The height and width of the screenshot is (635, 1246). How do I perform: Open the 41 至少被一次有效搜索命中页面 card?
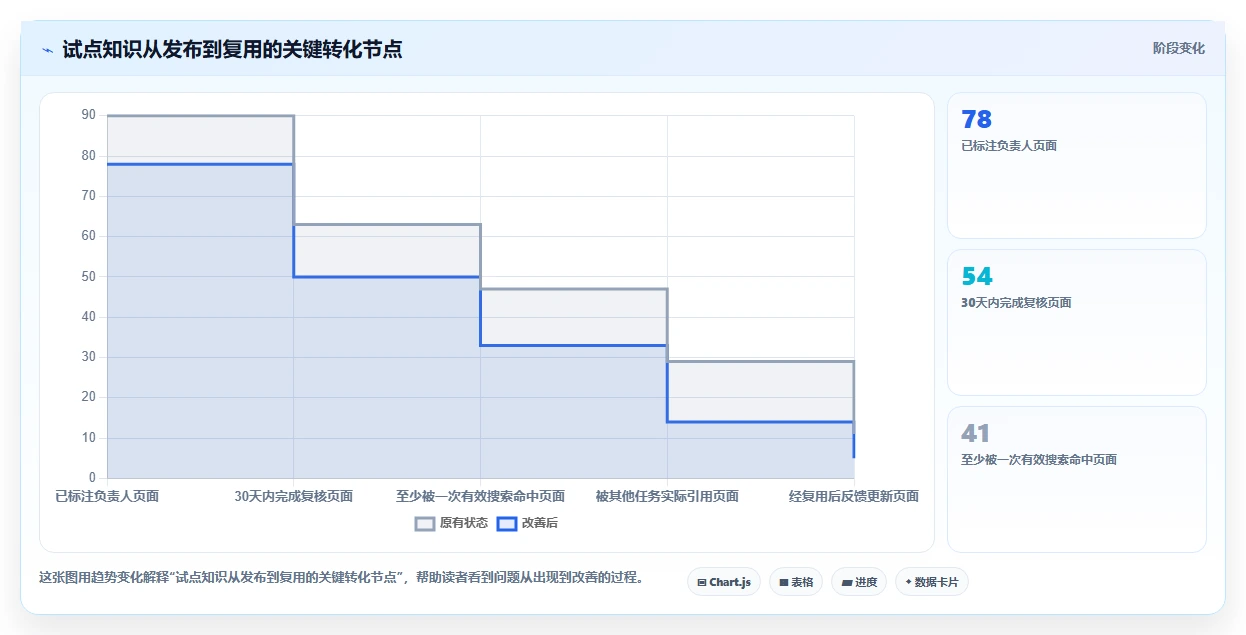tap(1077, 479)
